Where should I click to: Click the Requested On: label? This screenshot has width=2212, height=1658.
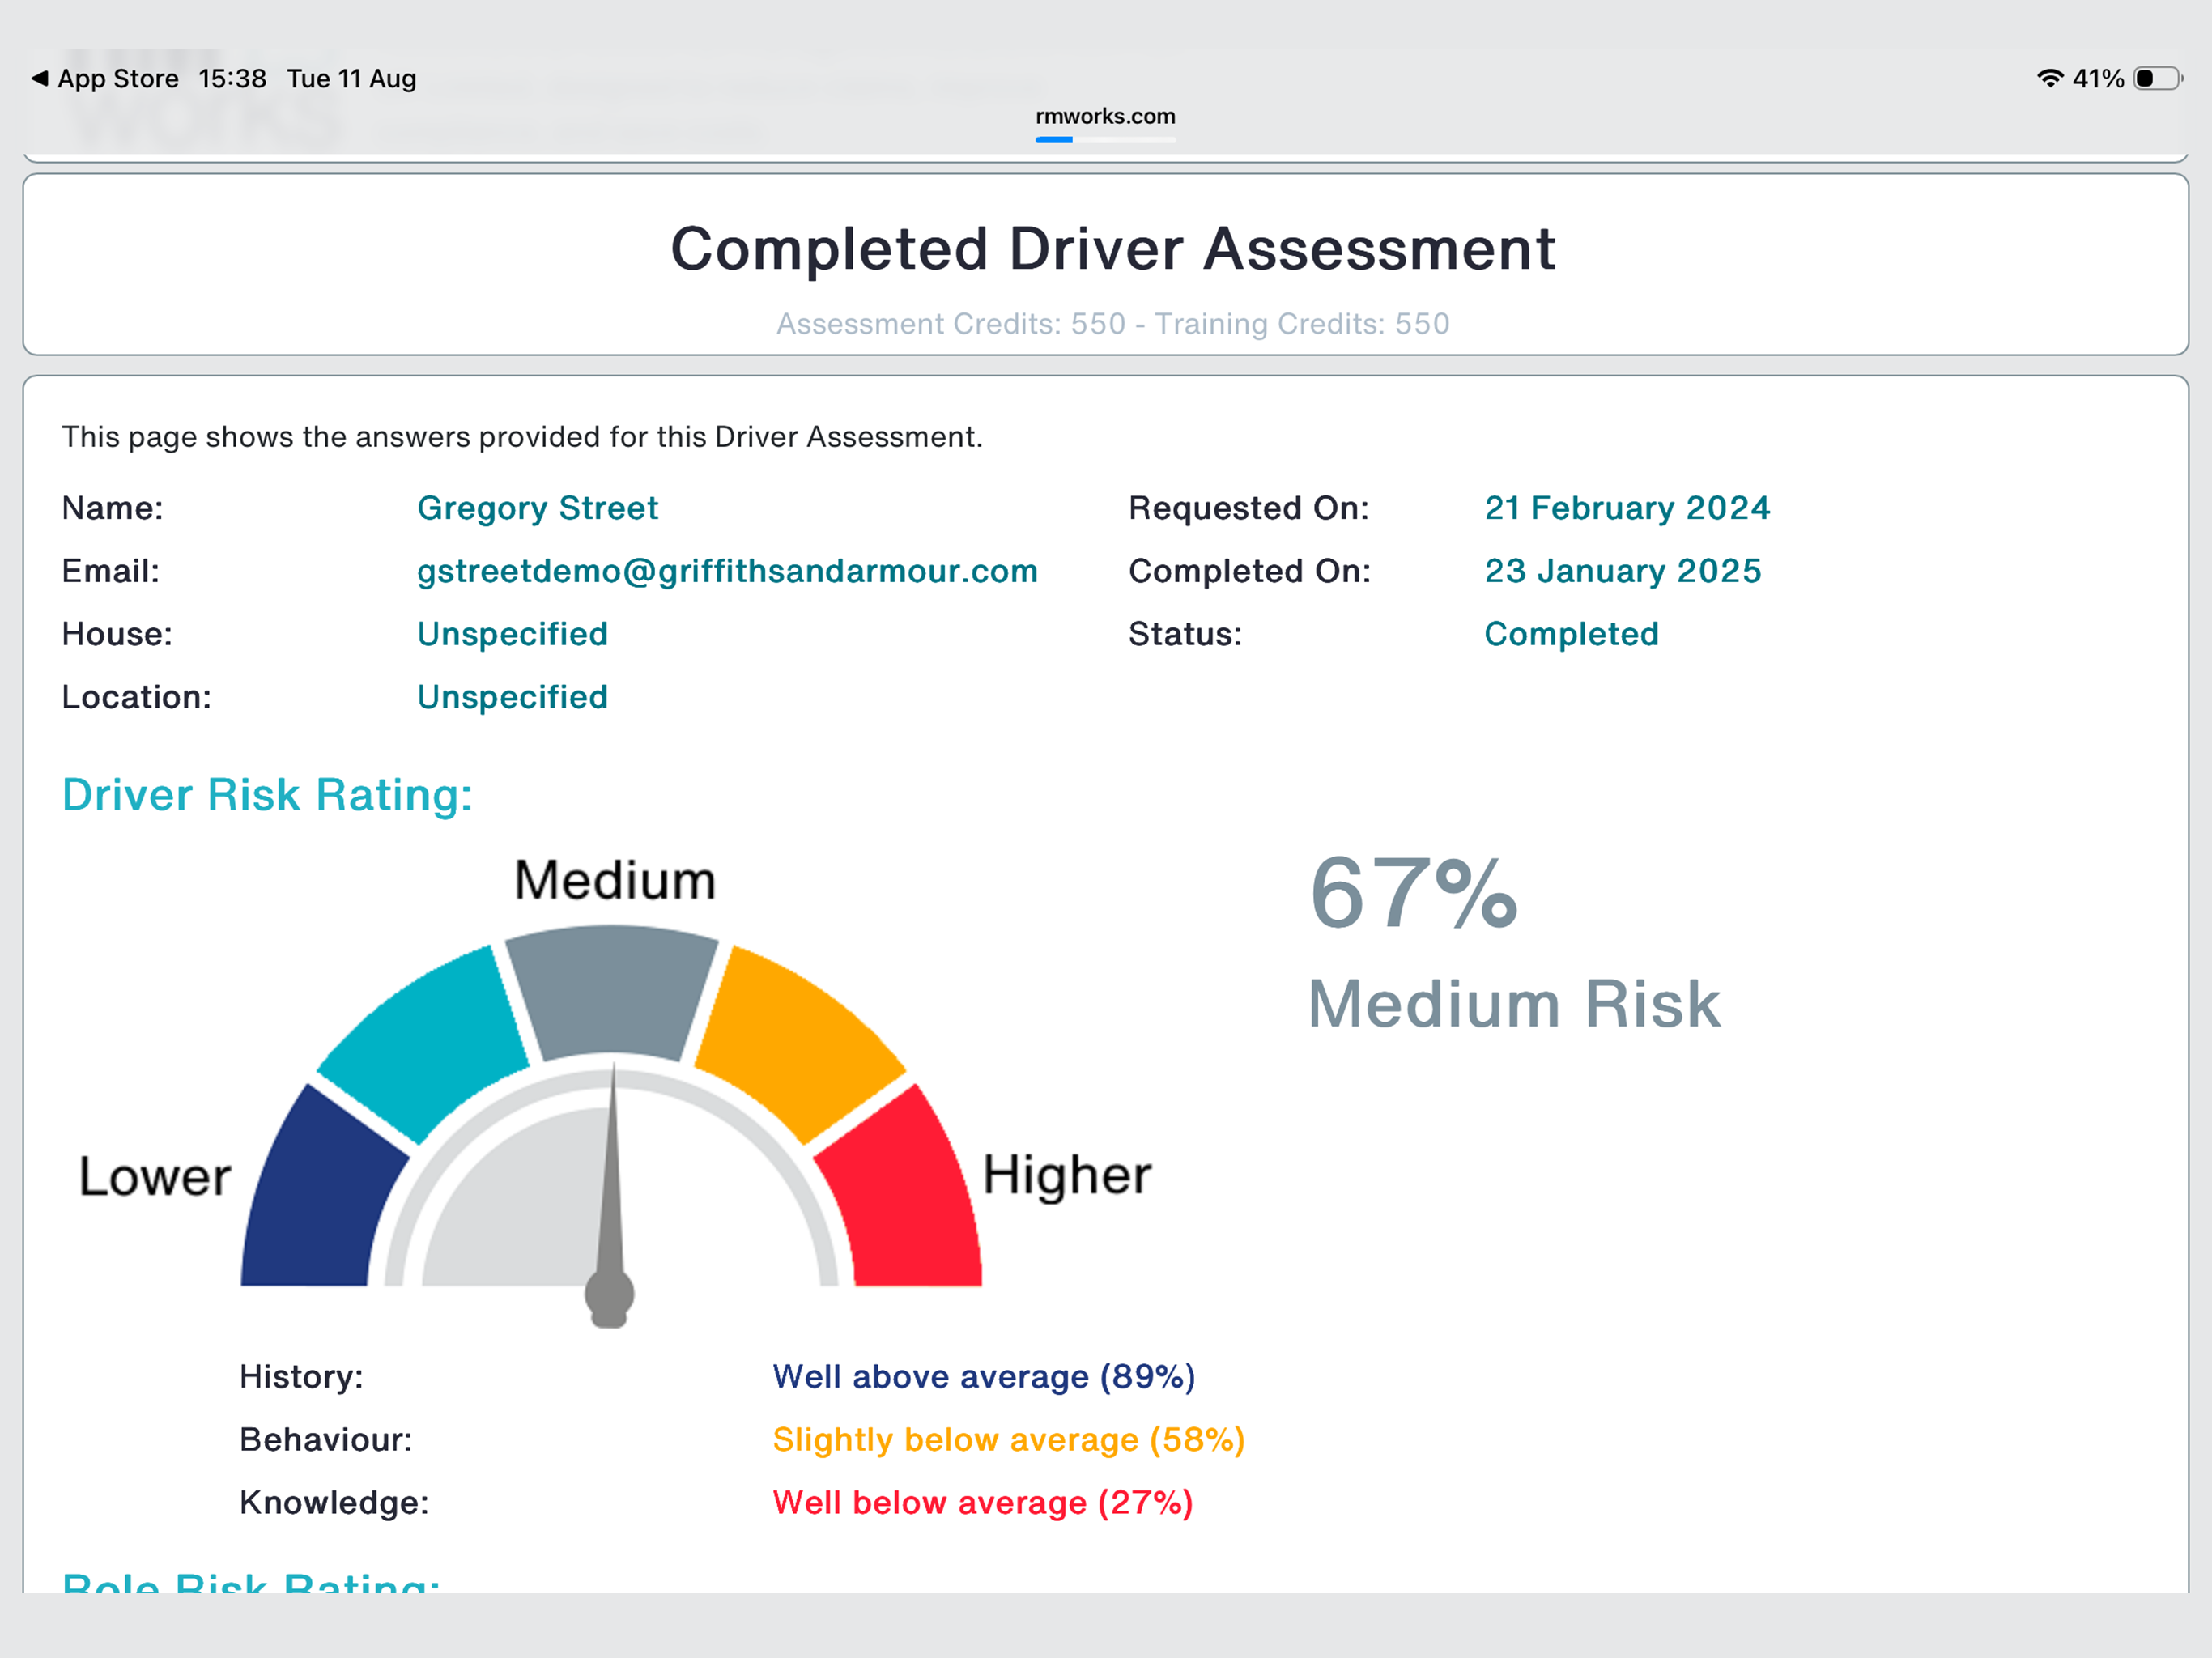point(1249,508)
